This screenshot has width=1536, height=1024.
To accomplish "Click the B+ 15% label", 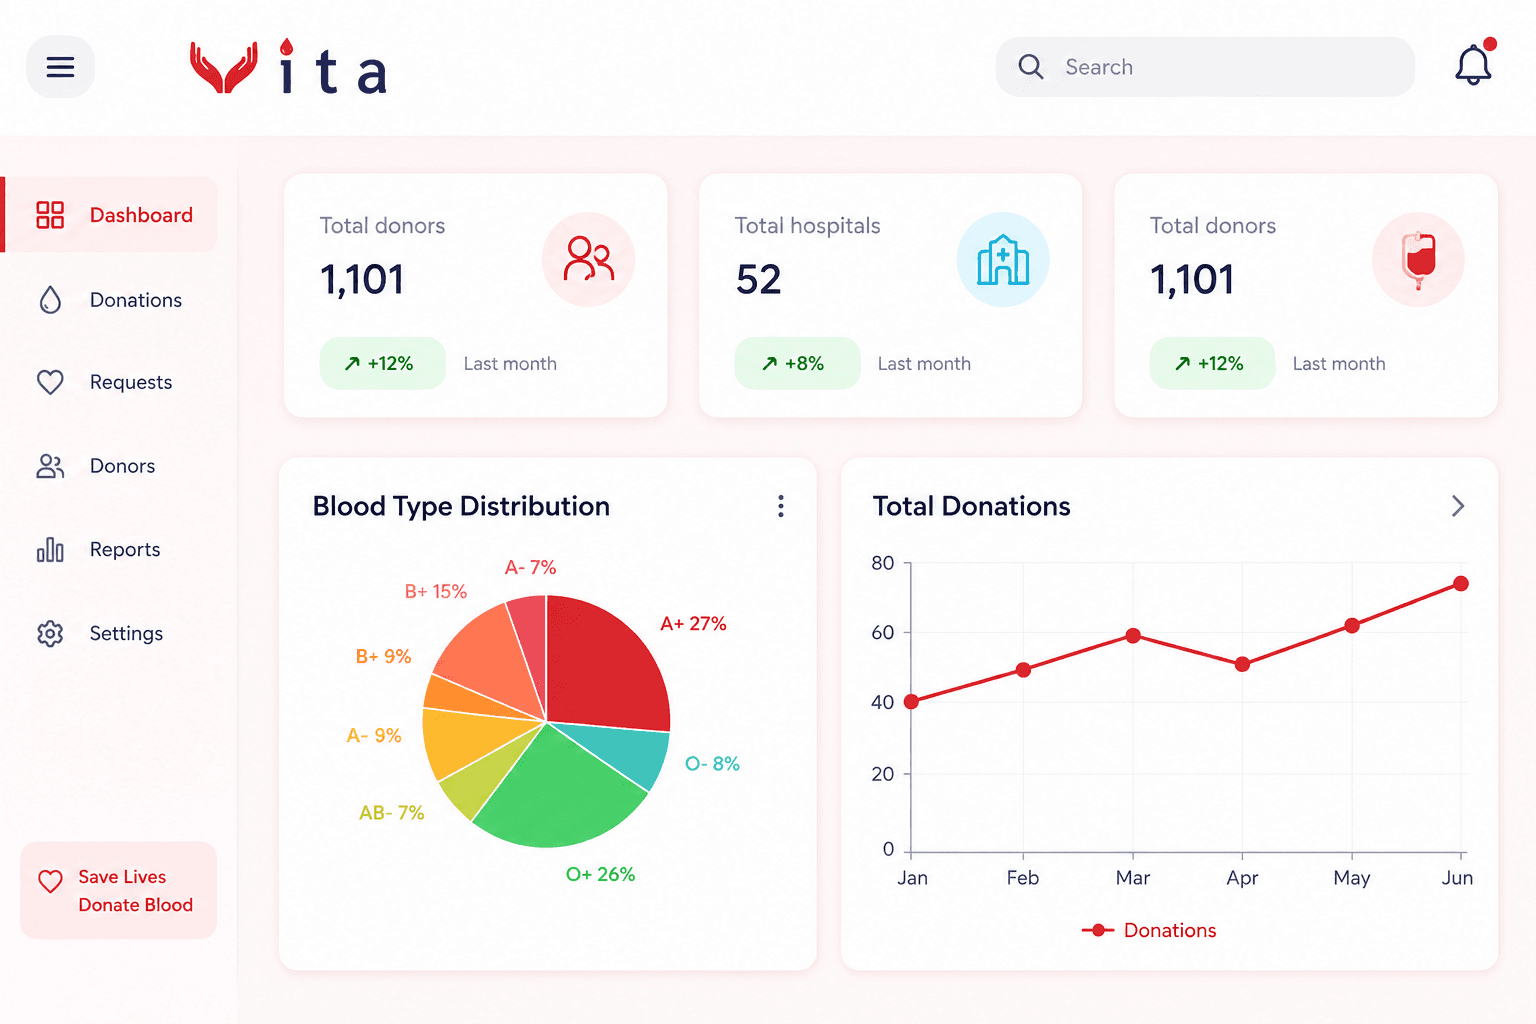I will tap(436, 591).
